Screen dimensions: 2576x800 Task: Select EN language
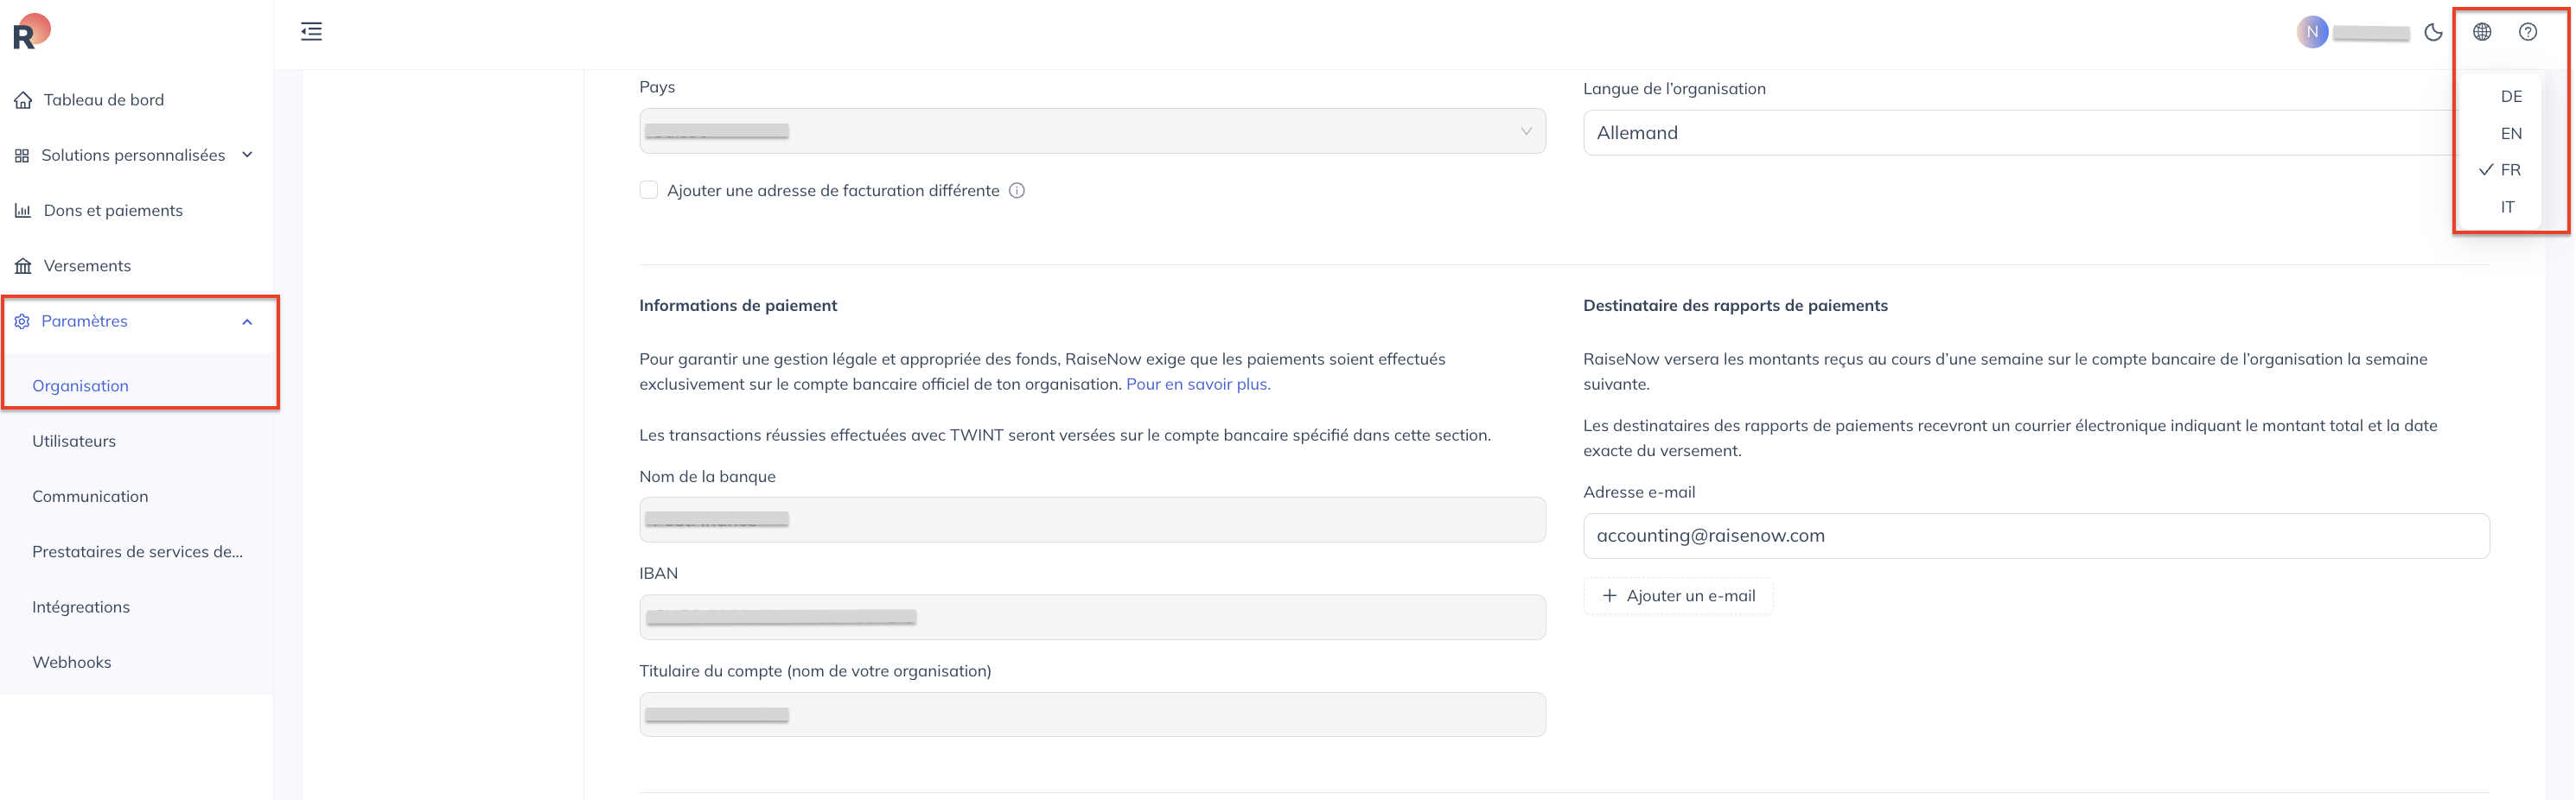tap(2510, 133)
